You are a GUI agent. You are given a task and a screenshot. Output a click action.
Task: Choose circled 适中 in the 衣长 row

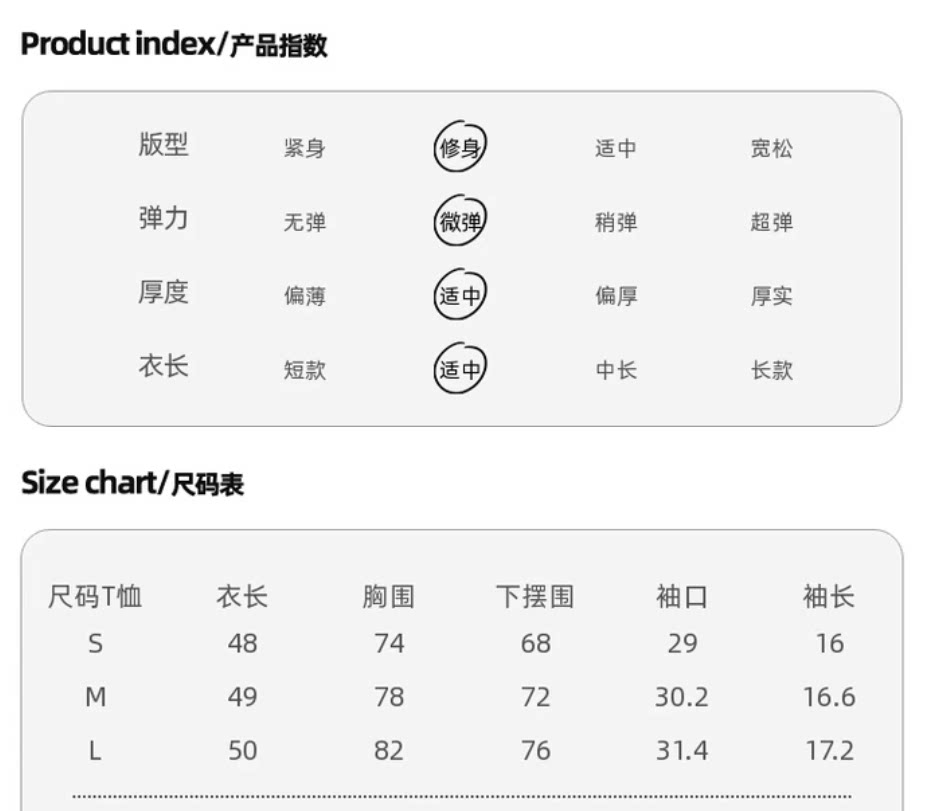[x=460, y=370]
